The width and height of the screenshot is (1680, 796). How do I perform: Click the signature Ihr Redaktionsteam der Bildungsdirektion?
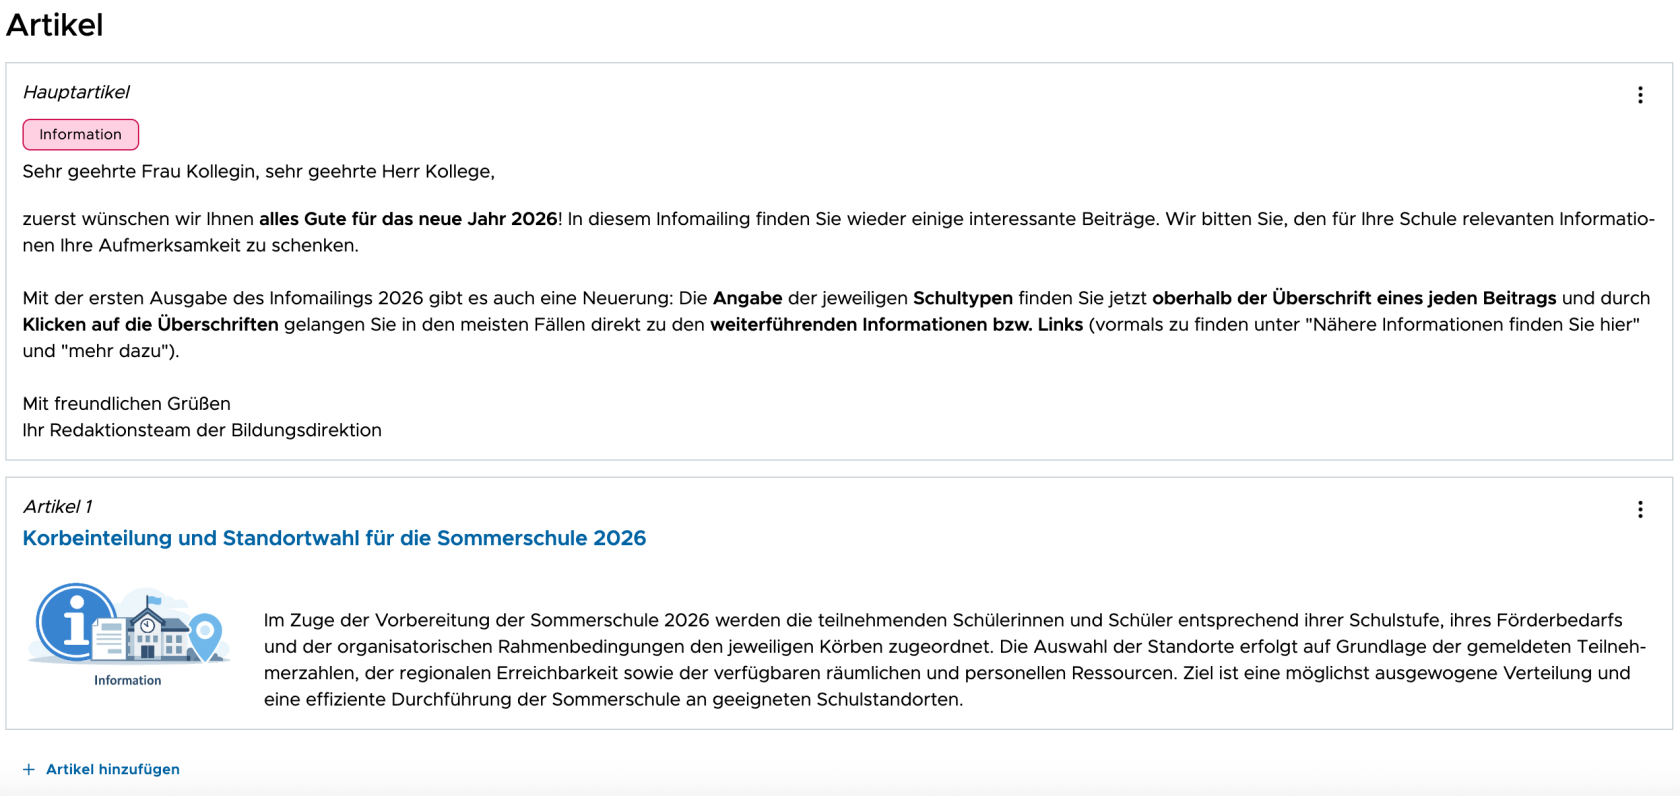pyautogui.click(x=202, y=430)
